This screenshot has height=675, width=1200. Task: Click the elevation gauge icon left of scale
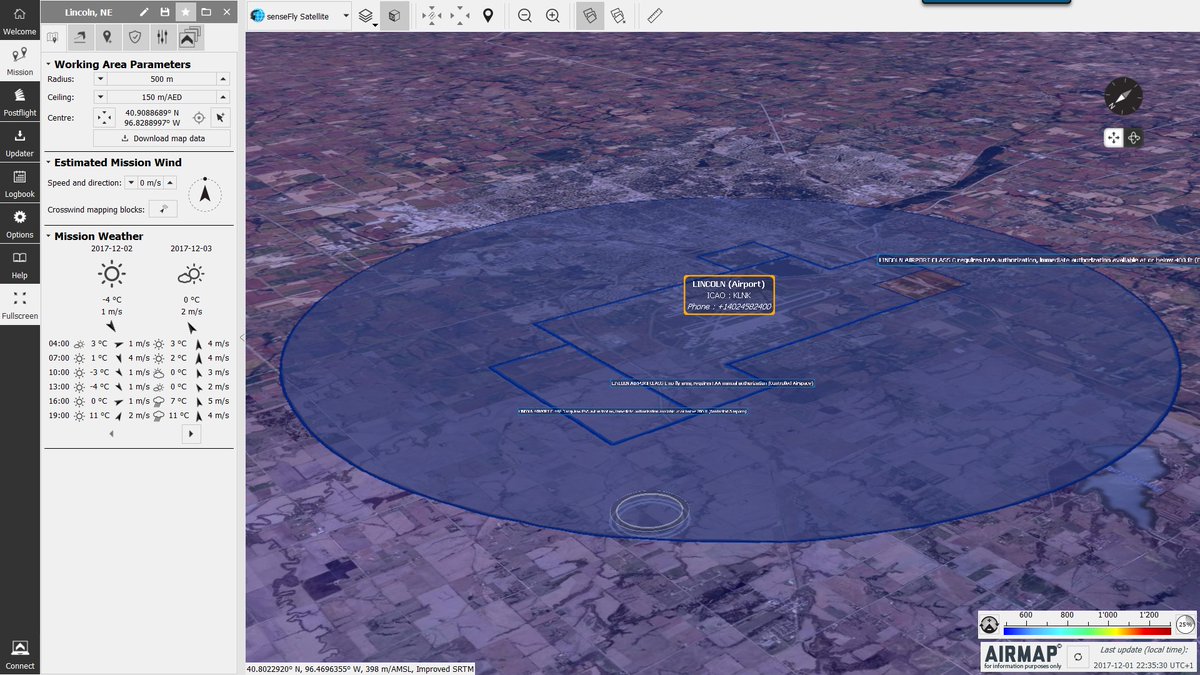tap(990, 625)
